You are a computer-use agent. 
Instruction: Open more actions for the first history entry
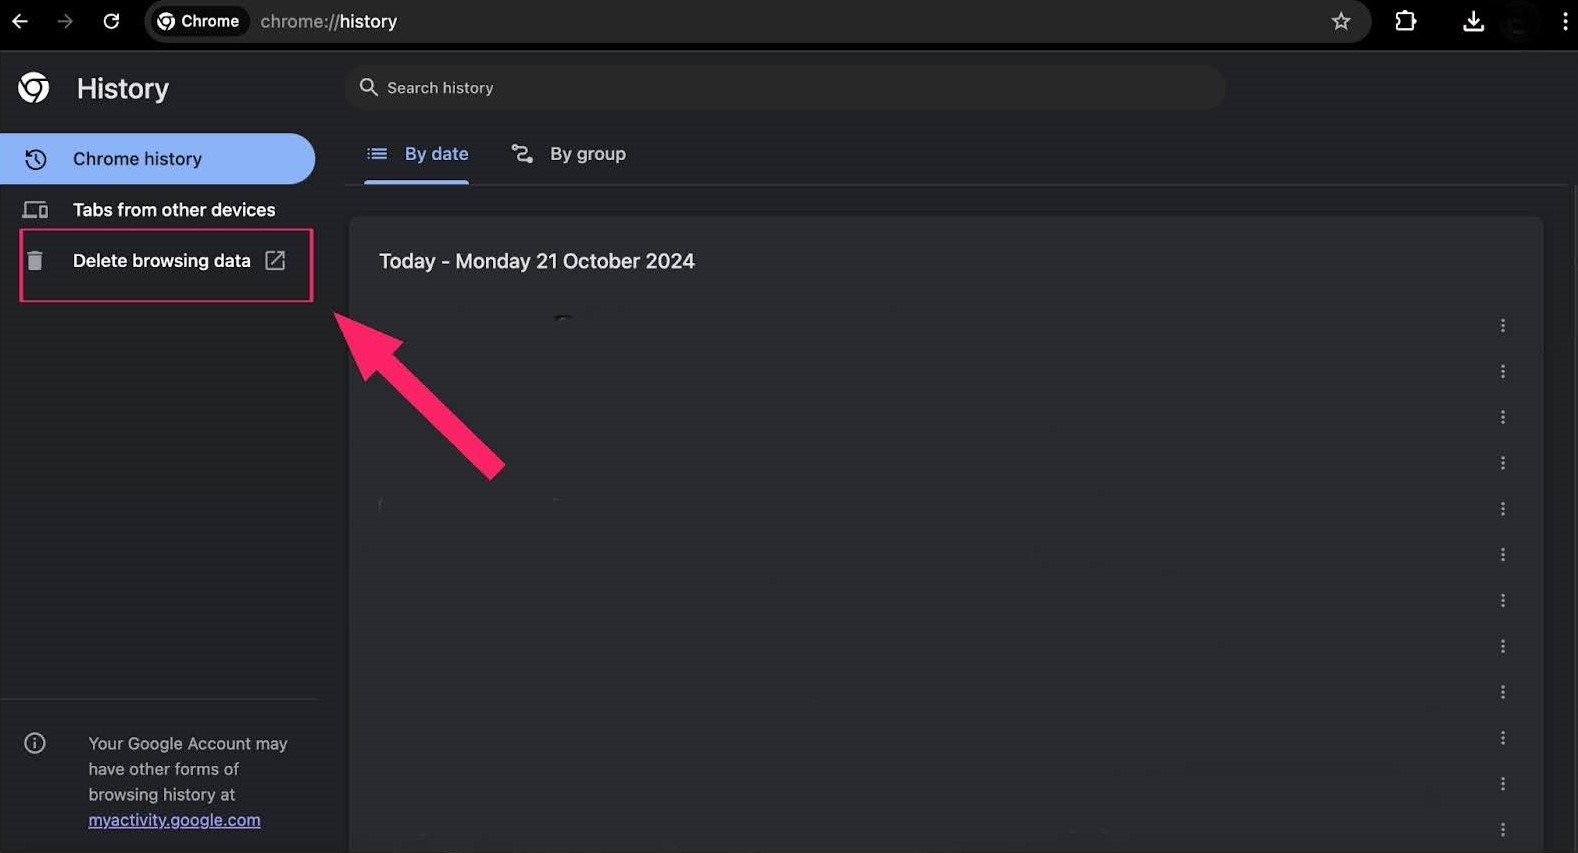click(x=1503, y=326)
